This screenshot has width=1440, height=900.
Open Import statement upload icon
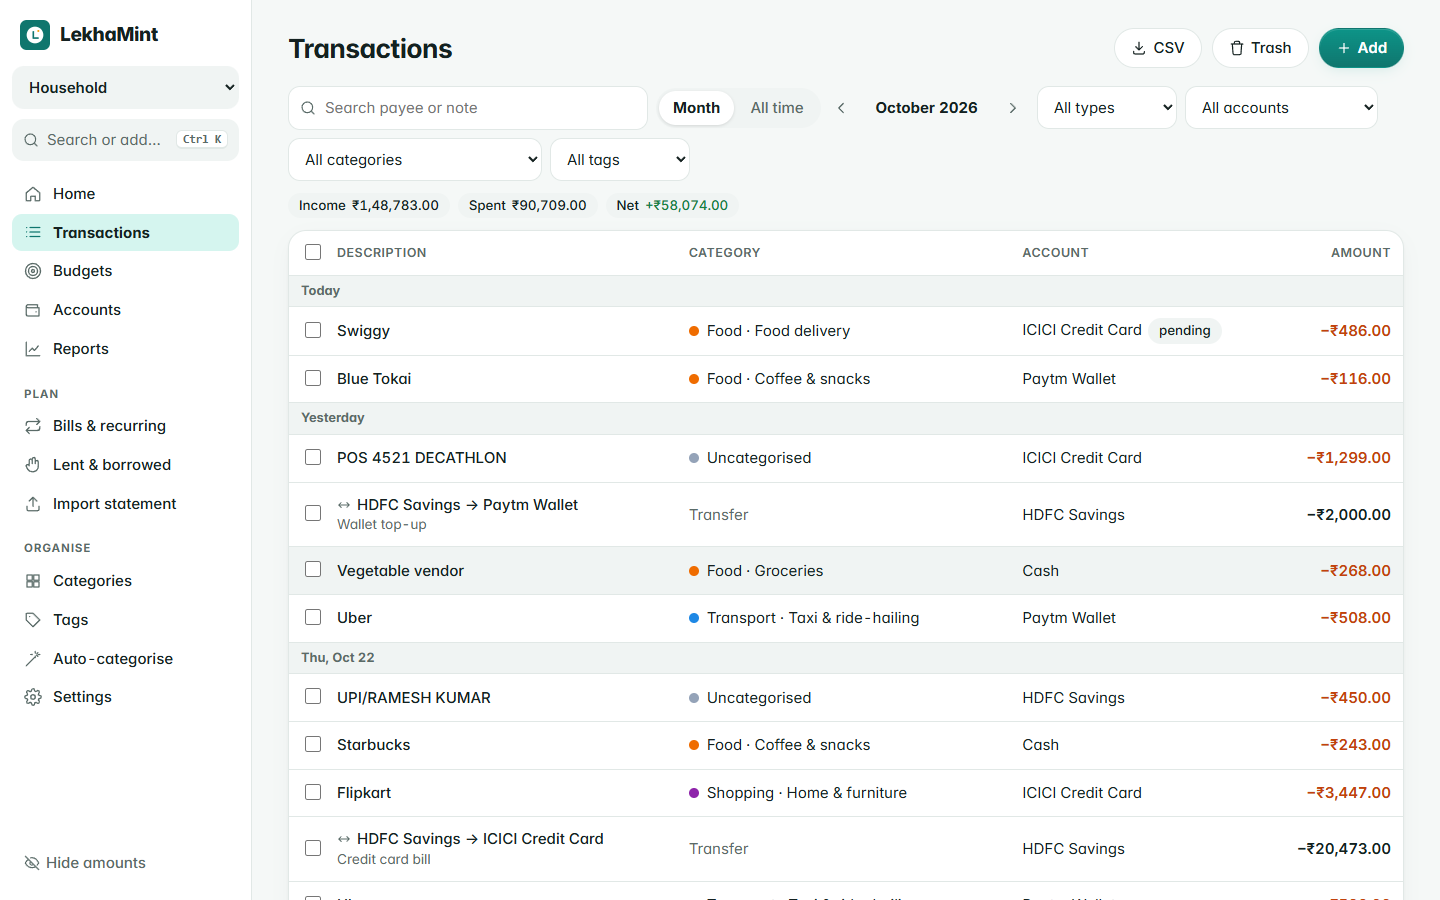pos(33,504)
